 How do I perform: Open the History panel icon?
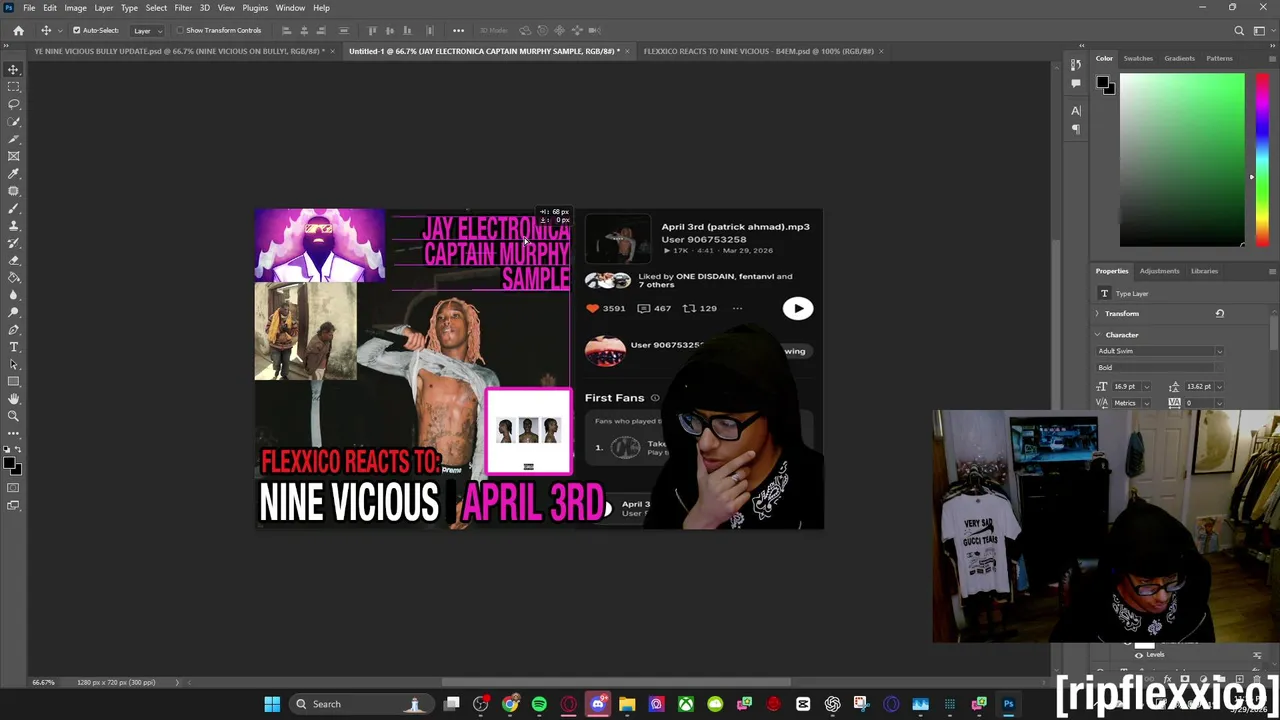click(x=1076, y=65)
